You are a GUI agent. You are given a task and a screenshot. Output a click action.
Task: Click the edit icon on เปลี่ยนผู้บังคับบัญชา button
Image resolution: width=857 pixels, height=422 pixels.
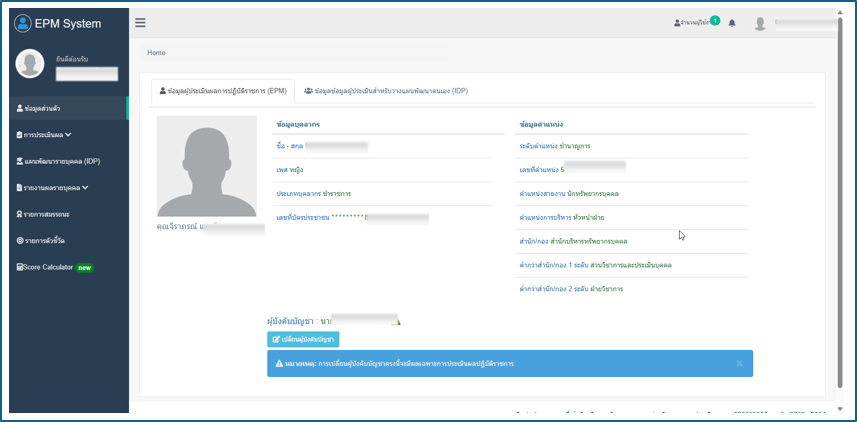276,339
